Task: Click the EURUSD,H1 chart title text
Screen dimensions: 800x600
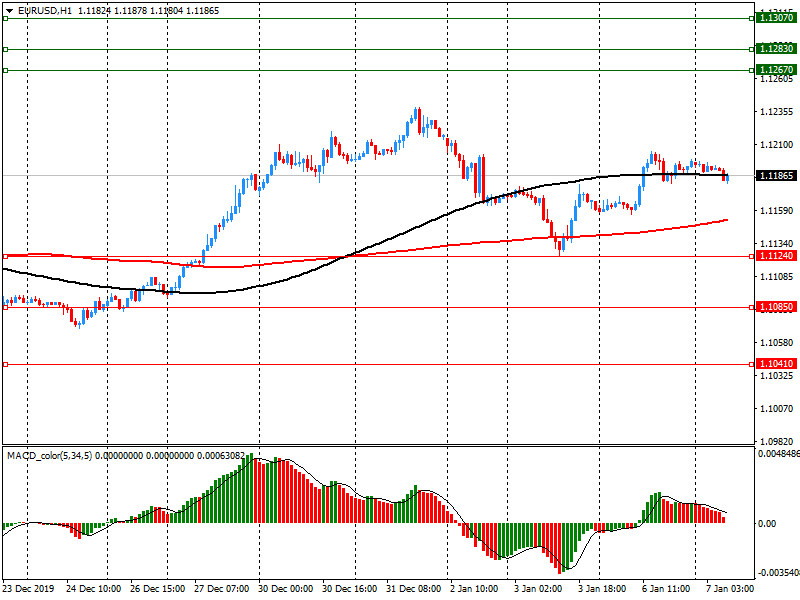Action: [45, 11]
